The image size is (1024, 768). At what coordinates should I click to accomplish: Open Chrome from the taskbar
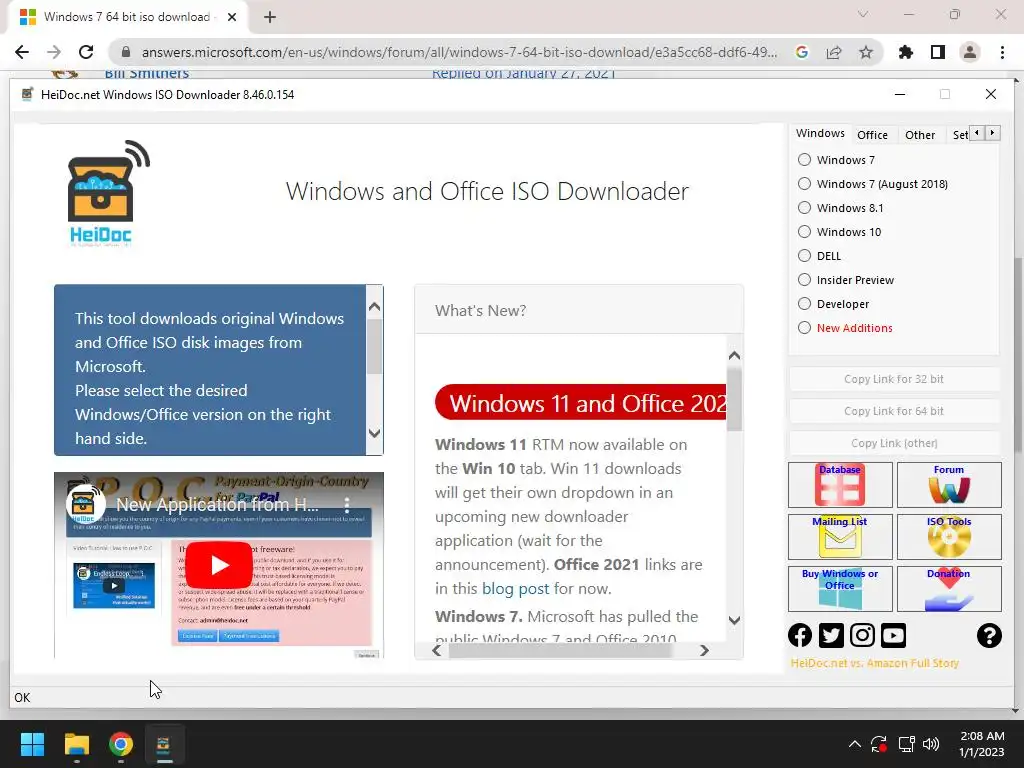(x=121, y=744)
